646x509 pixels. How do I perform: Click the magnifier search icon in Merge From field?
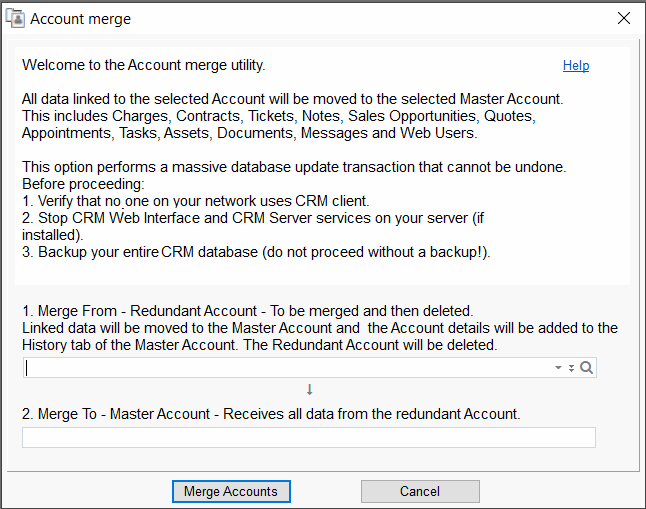tap(587, 368)
